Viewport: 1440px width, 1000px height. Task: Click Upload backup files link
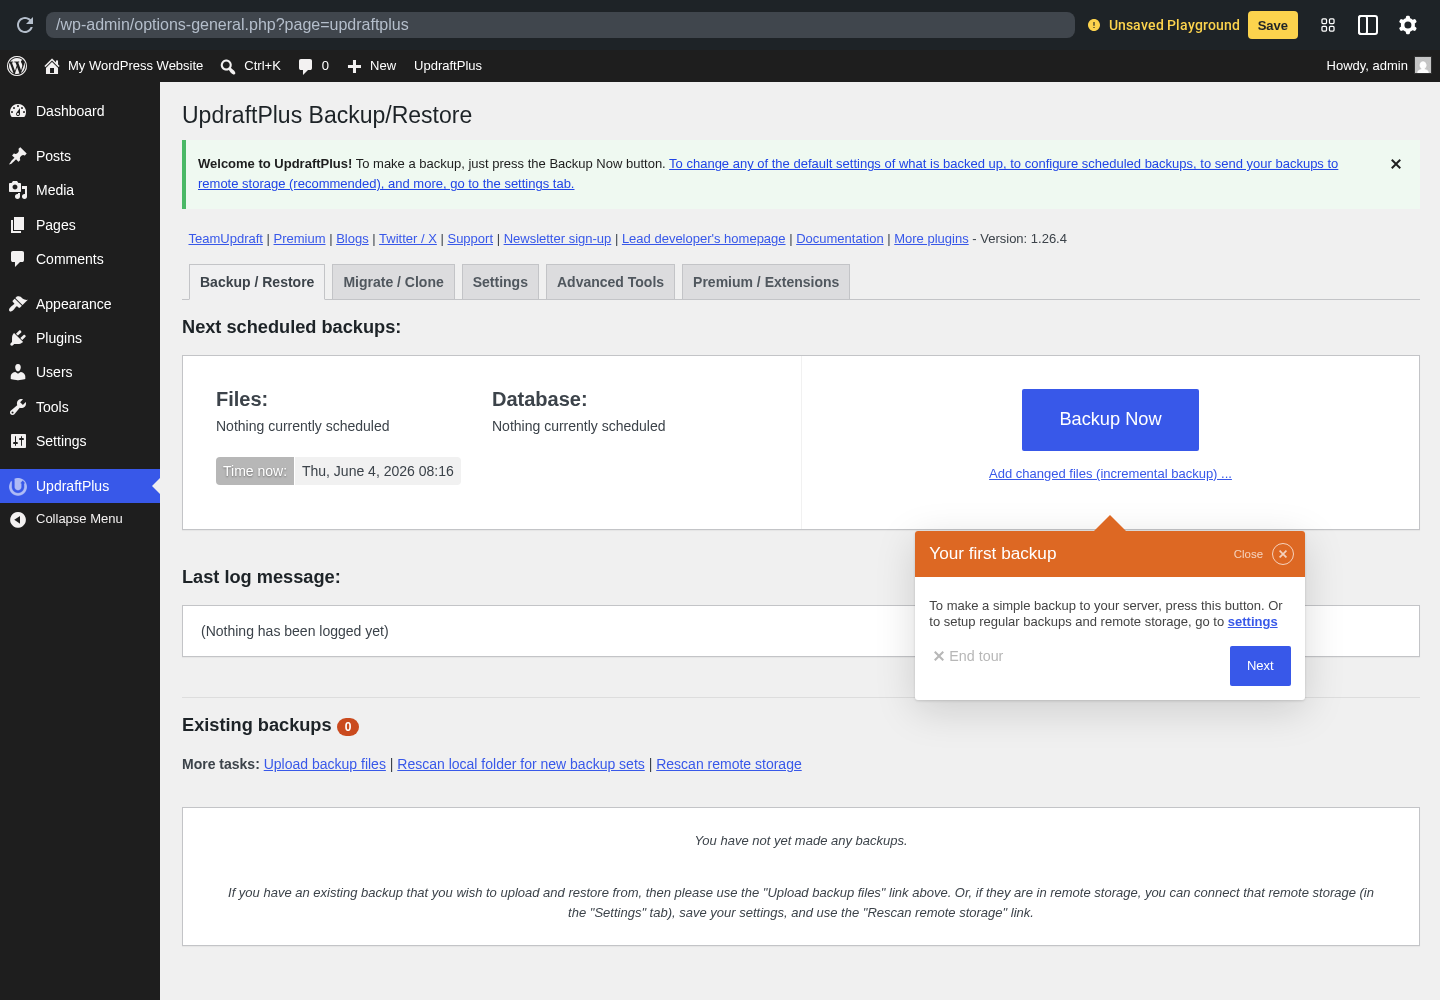coord(325,764)
